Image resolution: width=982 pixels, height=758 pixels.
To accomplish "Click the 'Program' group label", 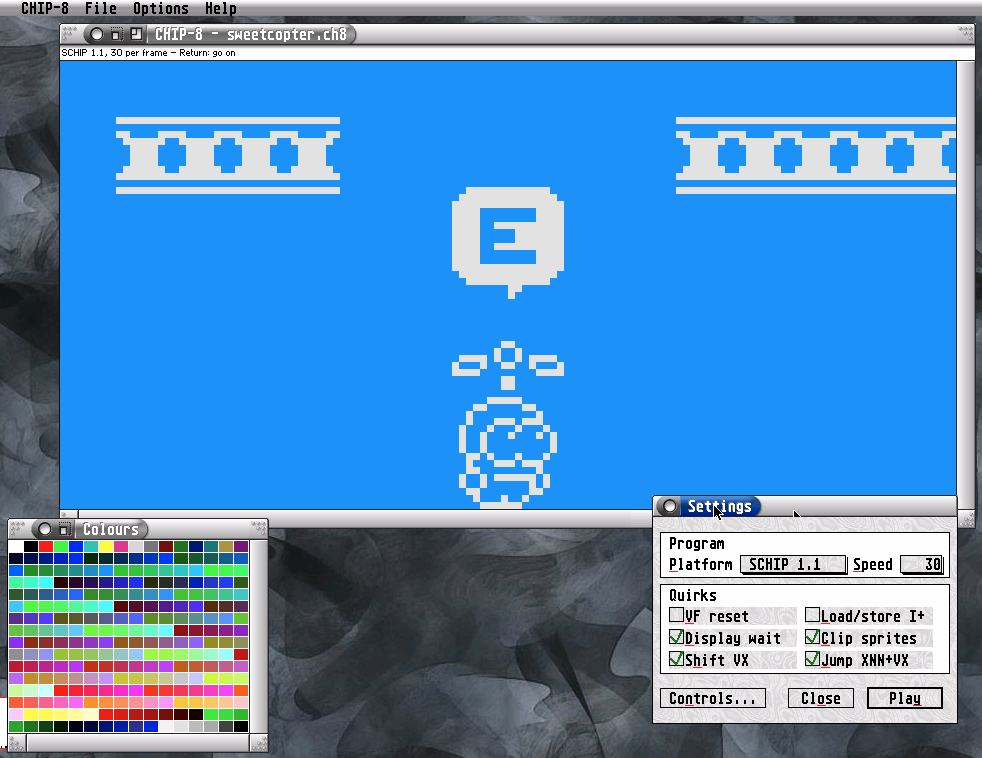I will 696,544.
